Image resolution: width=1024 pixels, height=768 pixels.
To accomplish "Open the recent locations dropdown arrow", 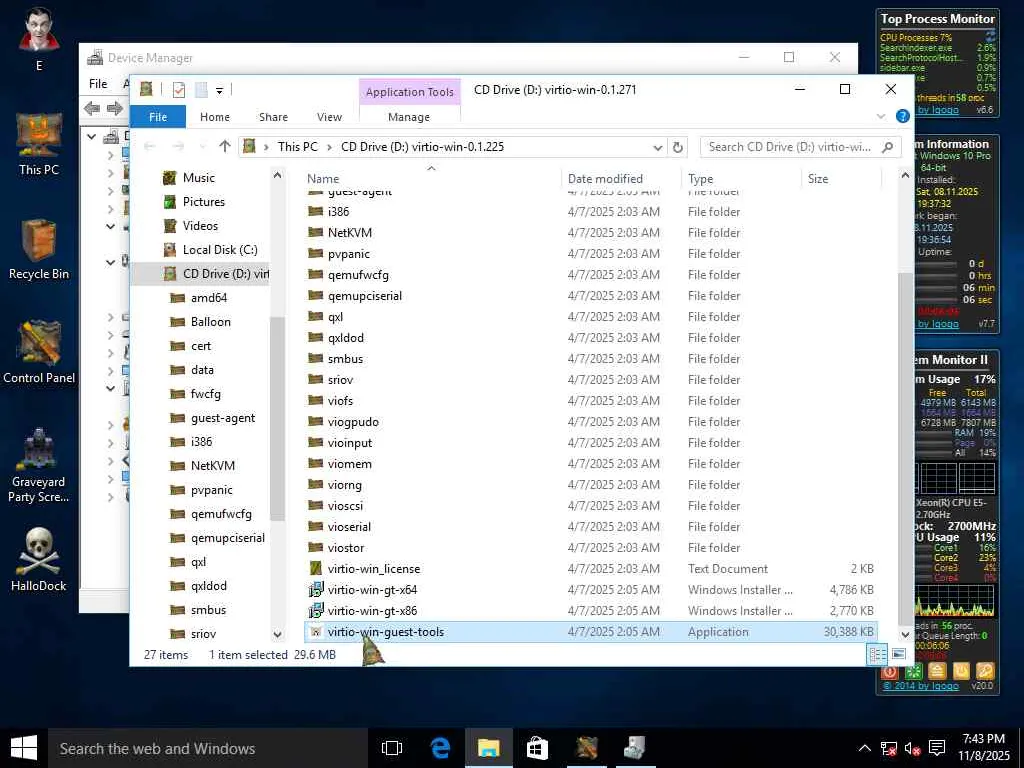I will [x=202, y=147].
